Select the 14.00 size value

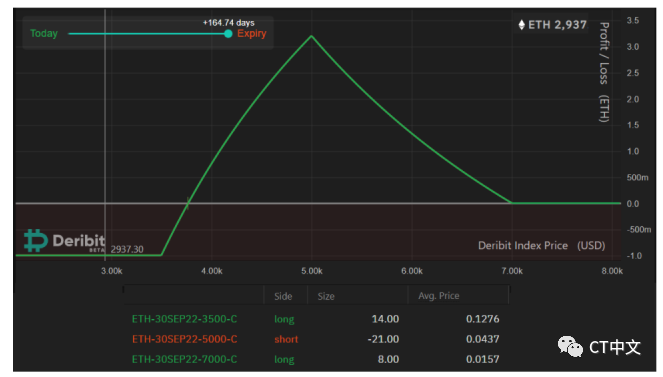tap(385, 319)
